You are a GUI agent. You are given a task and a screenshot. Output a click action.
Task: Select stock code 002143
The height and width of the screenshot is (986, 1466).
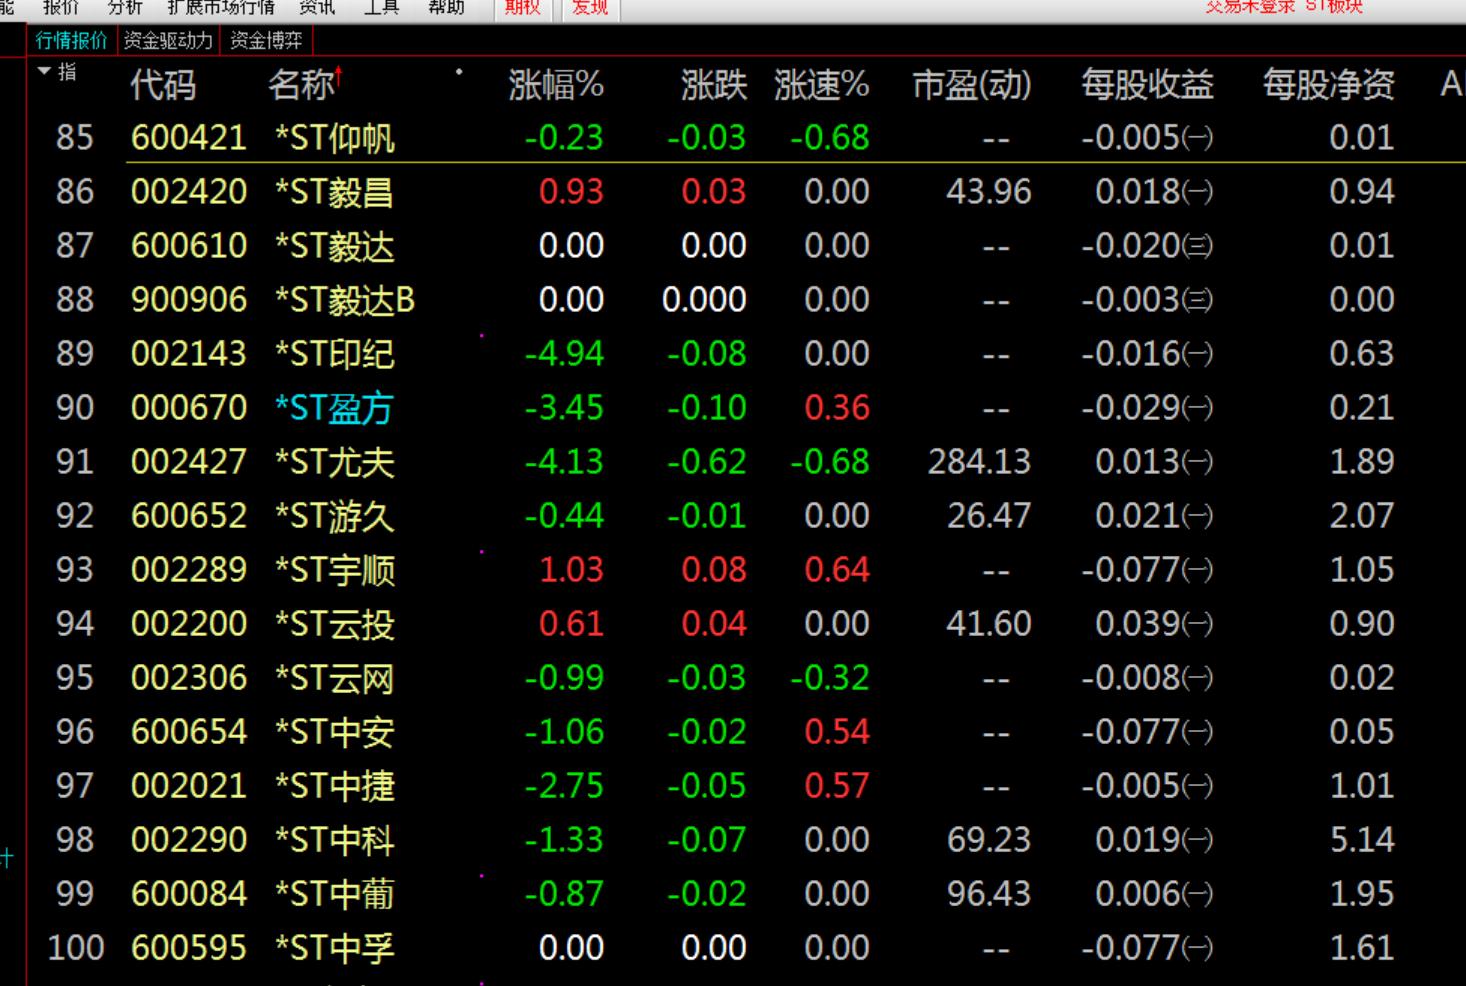[x=189, y=353]
